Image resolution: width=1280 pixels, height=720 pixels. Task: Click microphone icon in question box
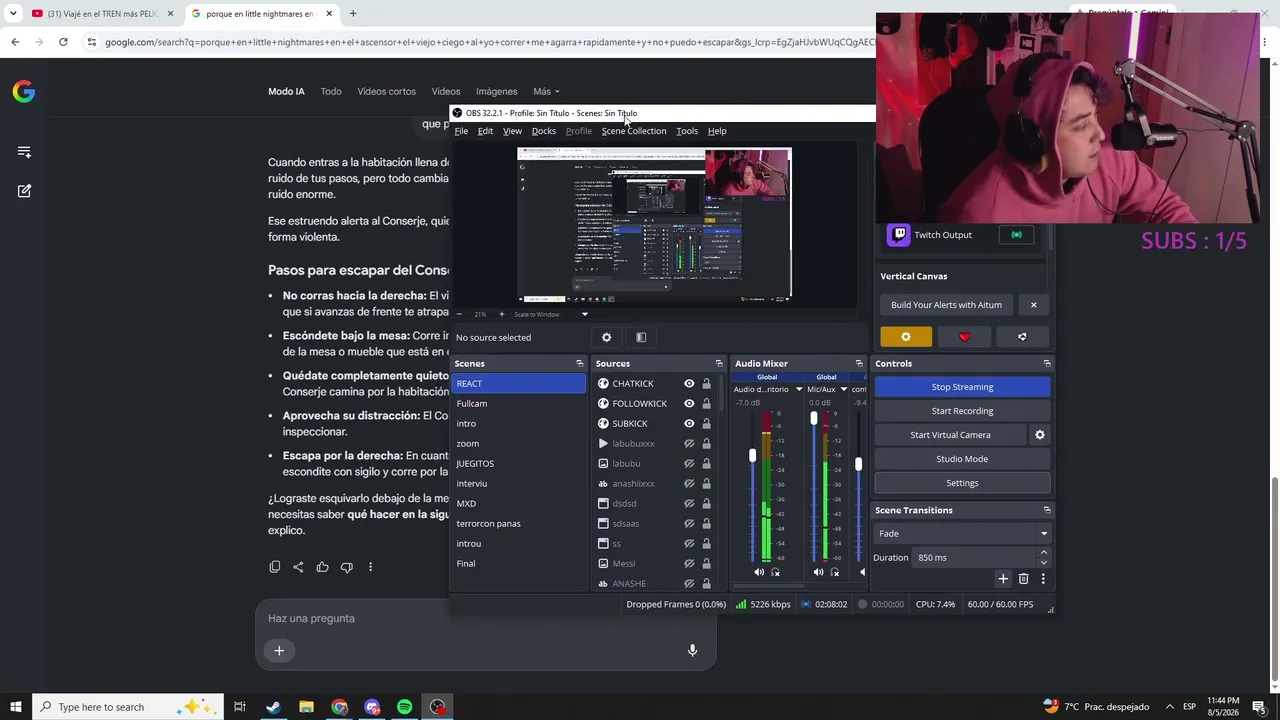692,650
